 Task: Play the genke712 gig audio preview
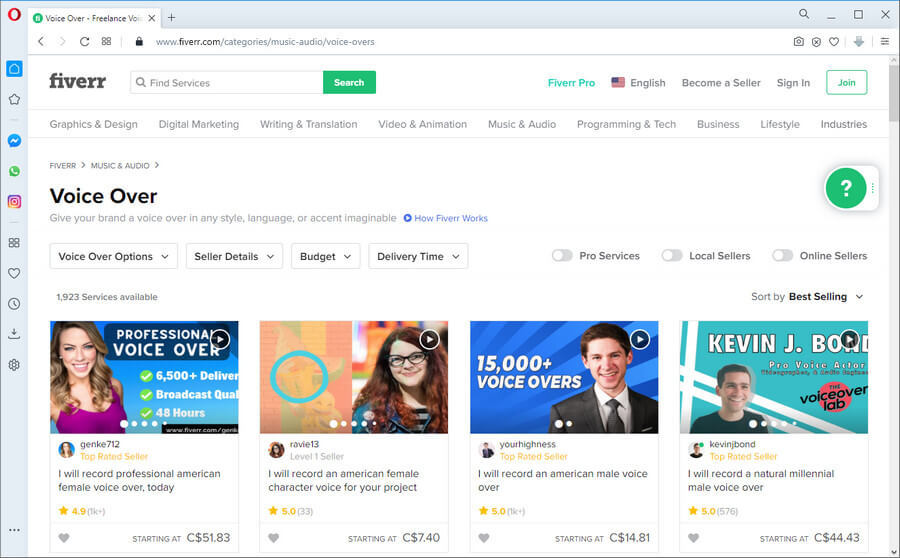click(220, 339)
